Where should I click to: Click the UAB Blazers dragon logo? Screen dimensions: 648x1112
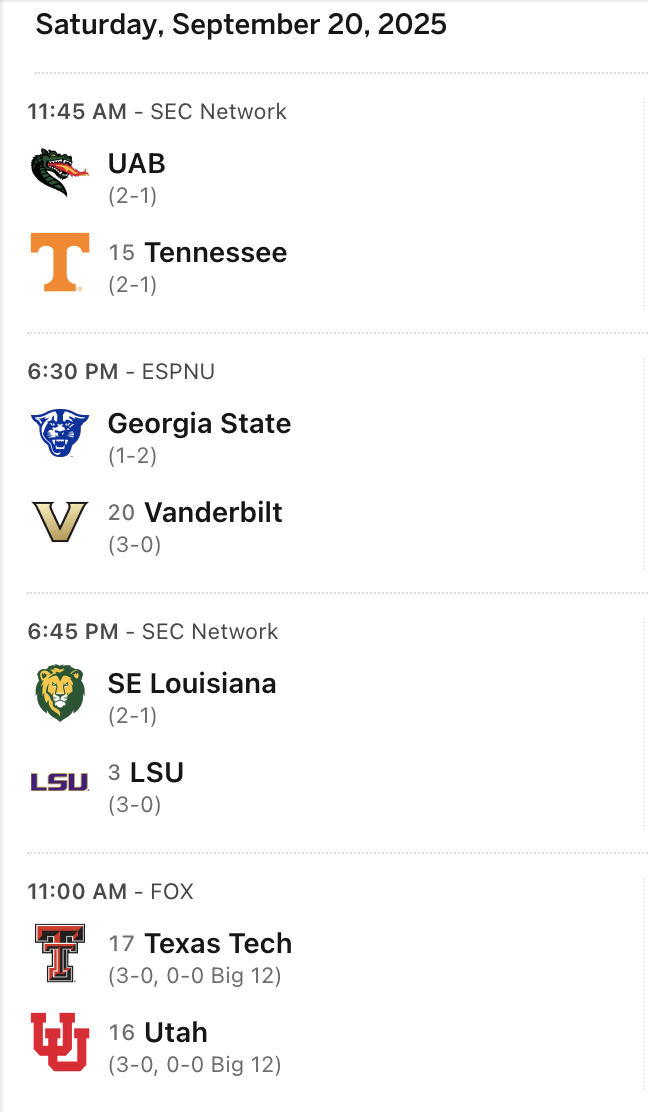pos(60,173)
